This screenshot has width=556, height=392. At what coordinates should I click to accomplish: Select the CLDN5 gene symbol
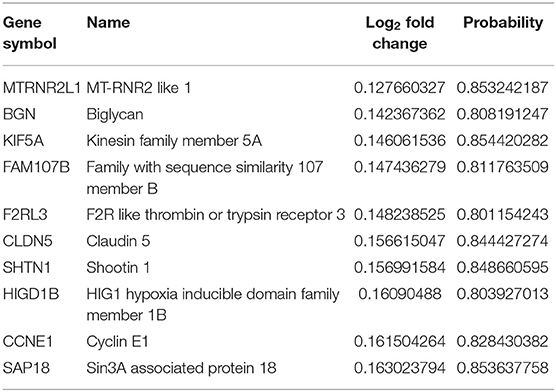click(x=27, y=241)
